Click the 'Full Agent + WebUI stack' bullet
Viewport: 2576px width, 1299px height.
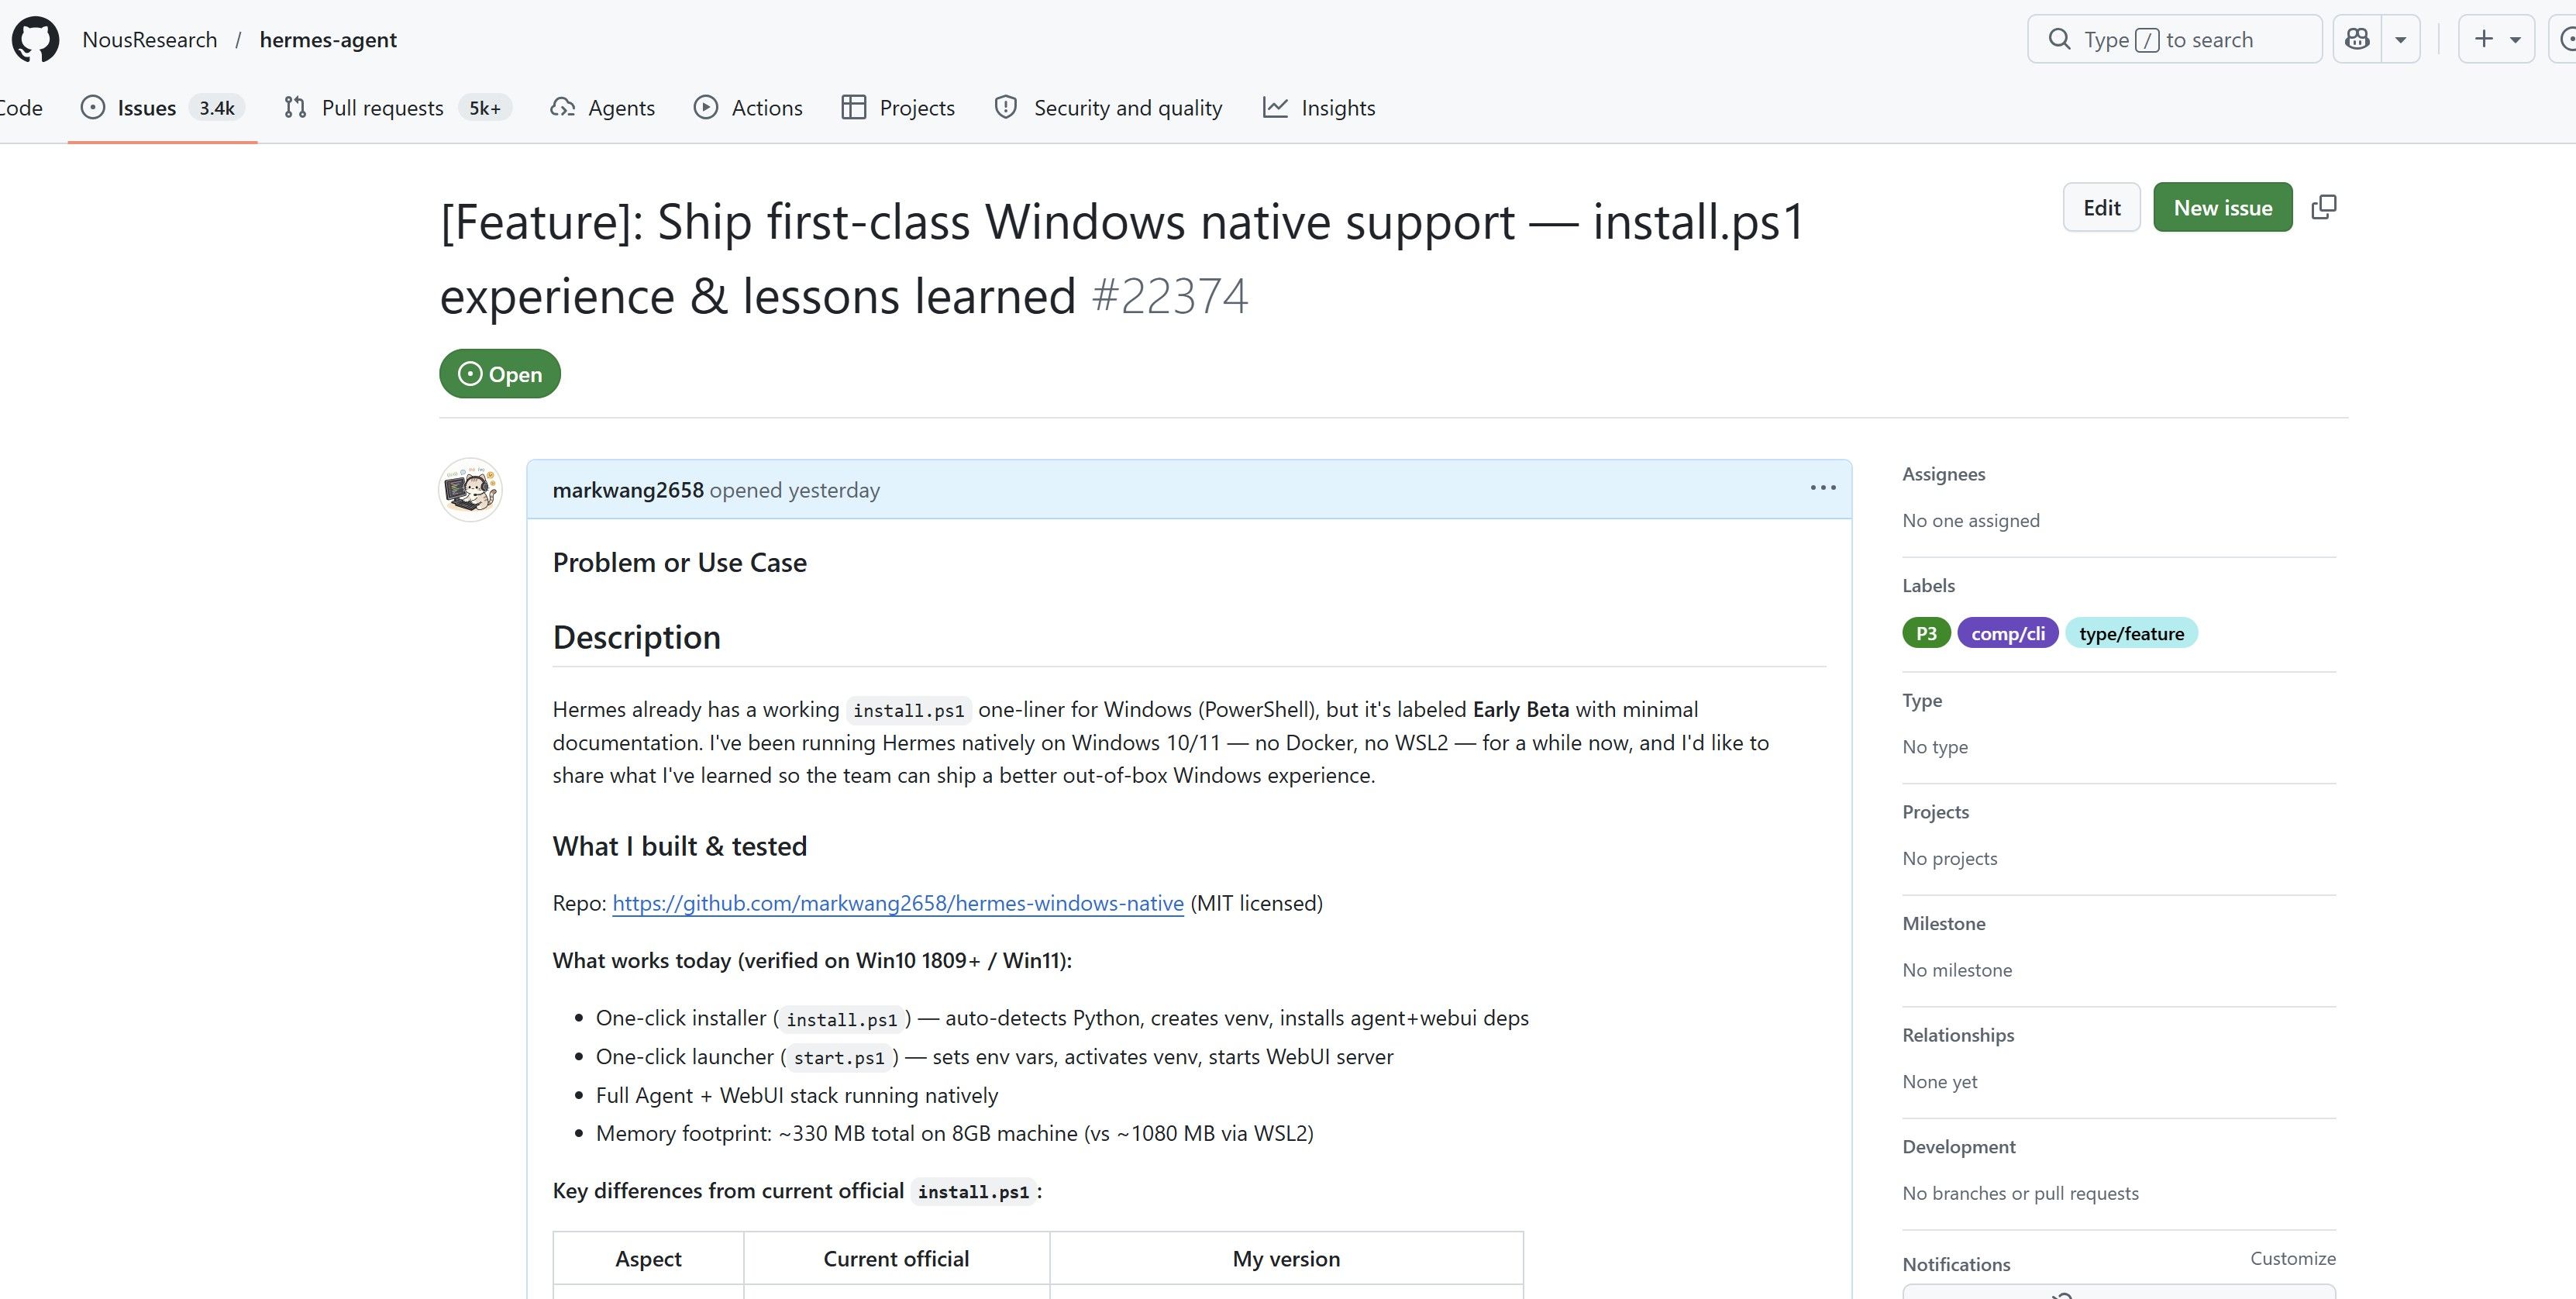coord(797,1095)
